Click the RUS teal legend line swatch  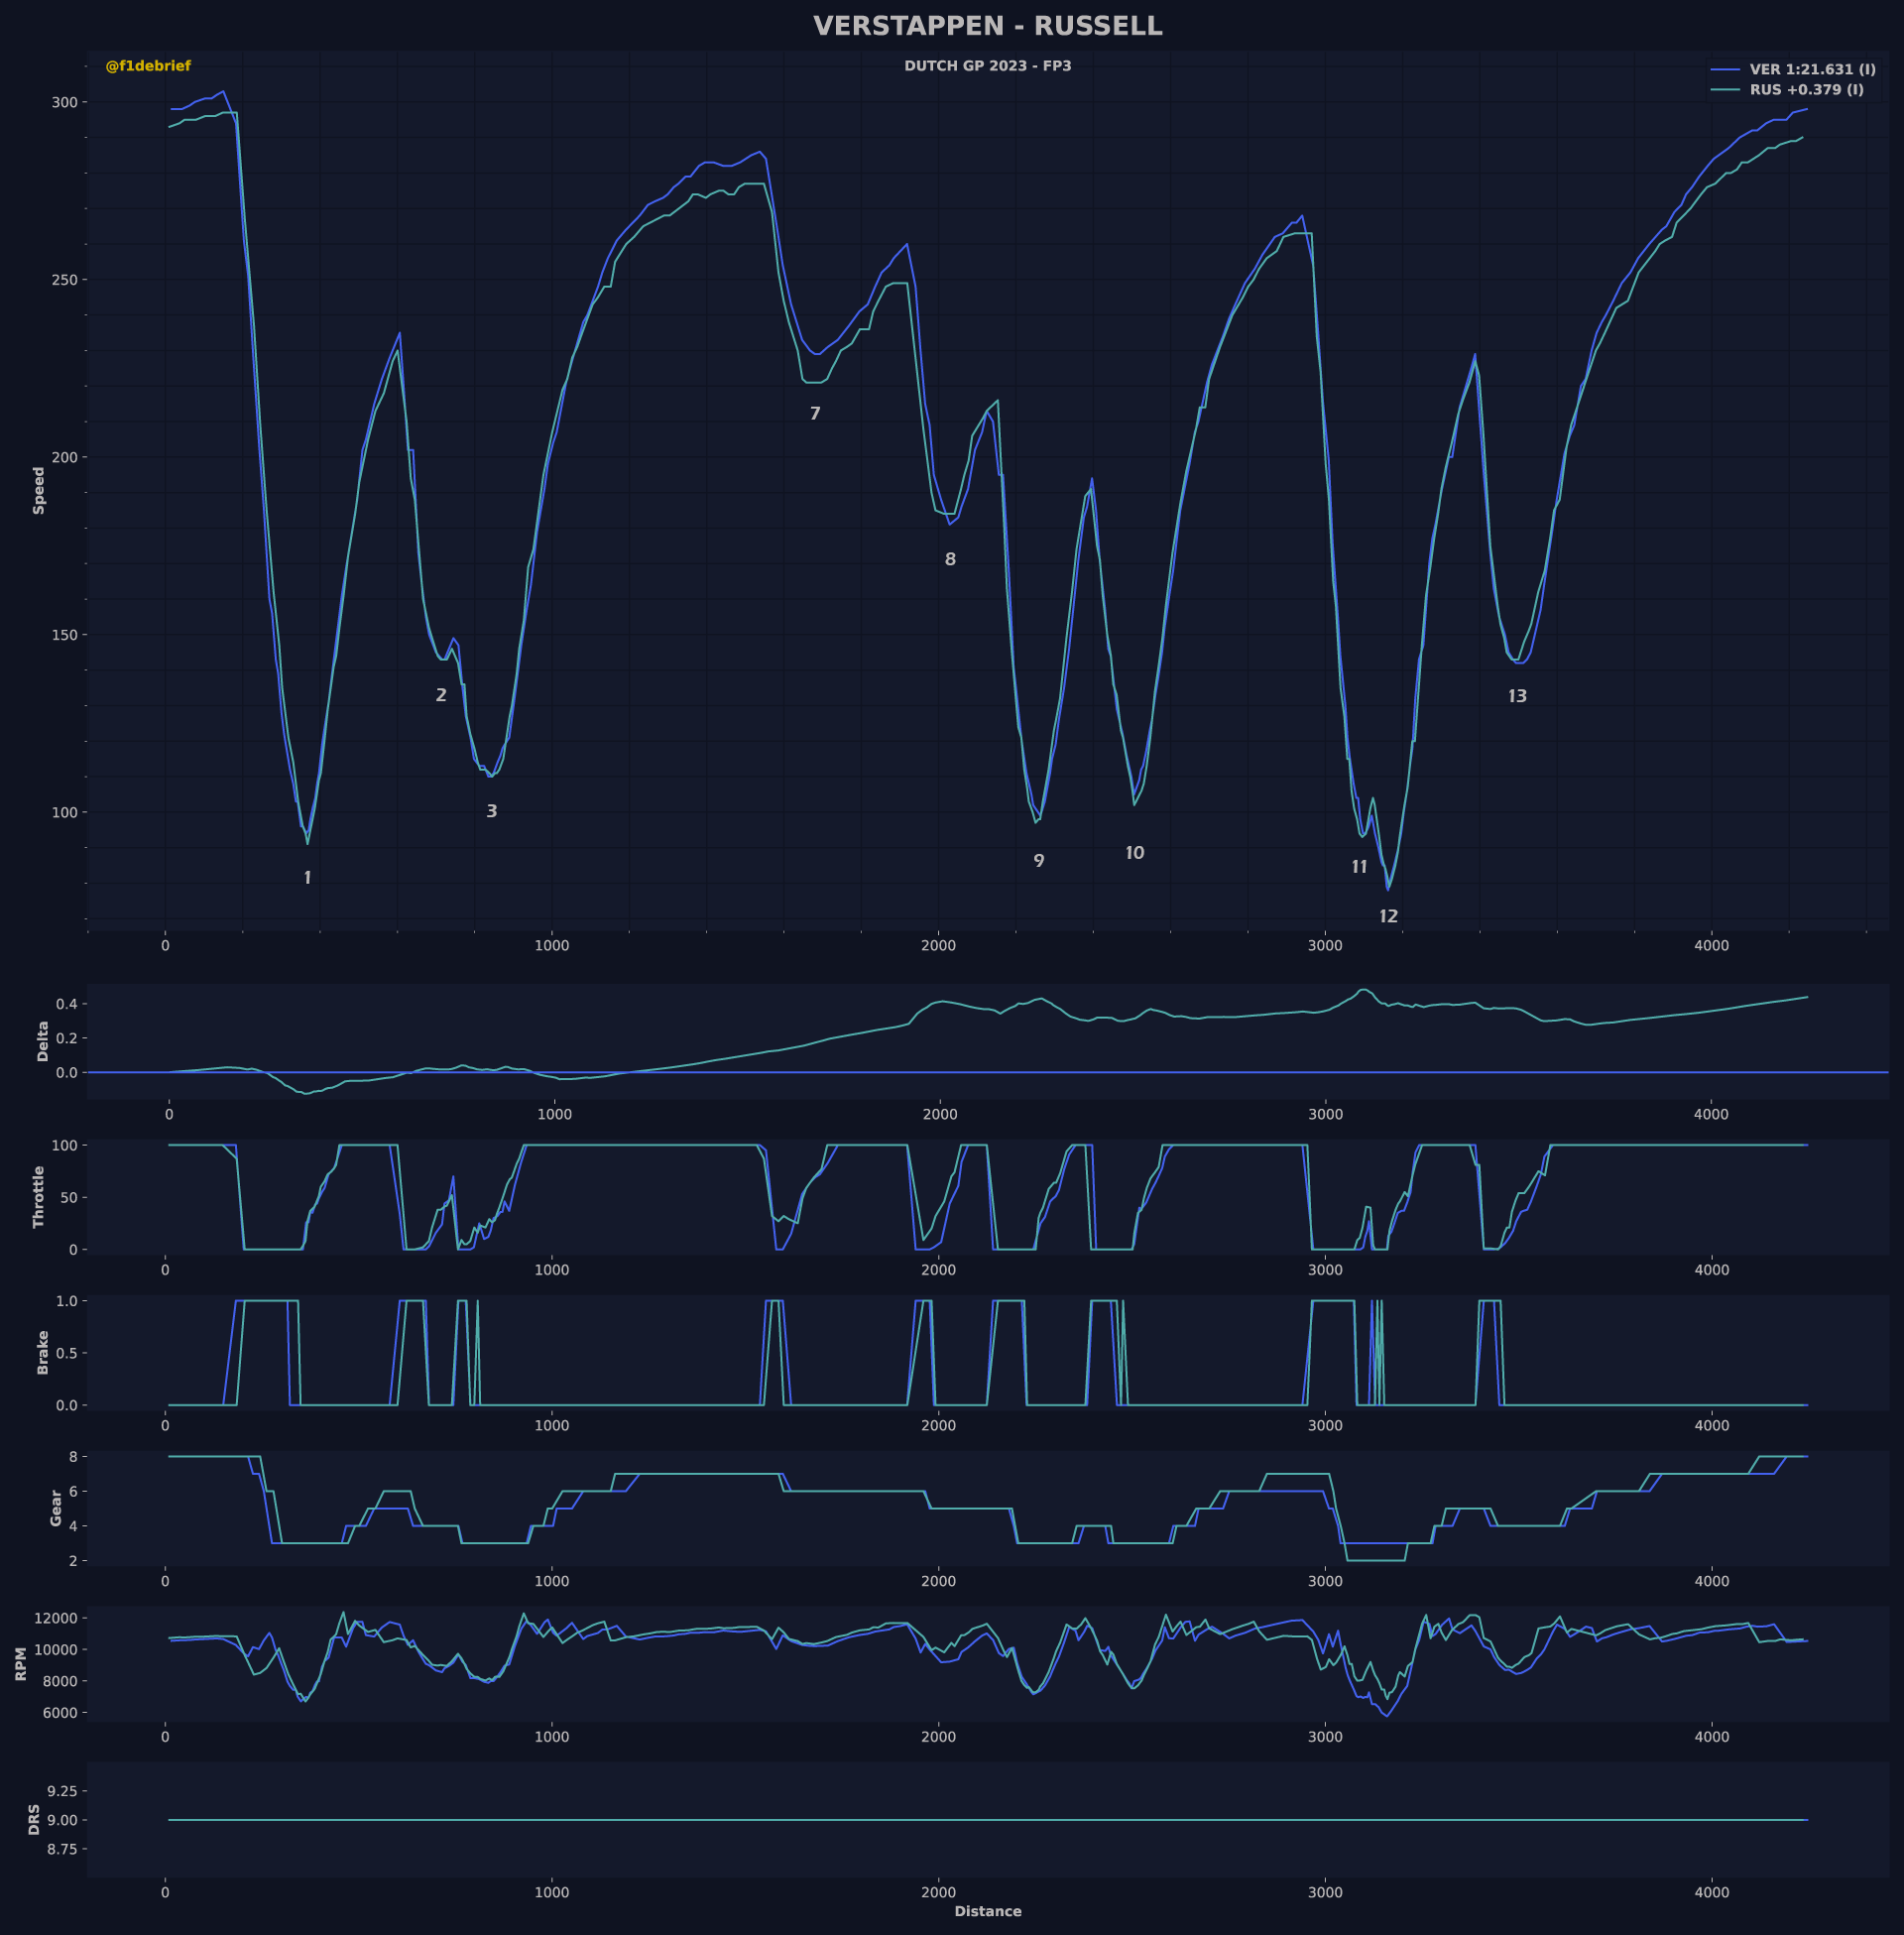click(1726, 90)
